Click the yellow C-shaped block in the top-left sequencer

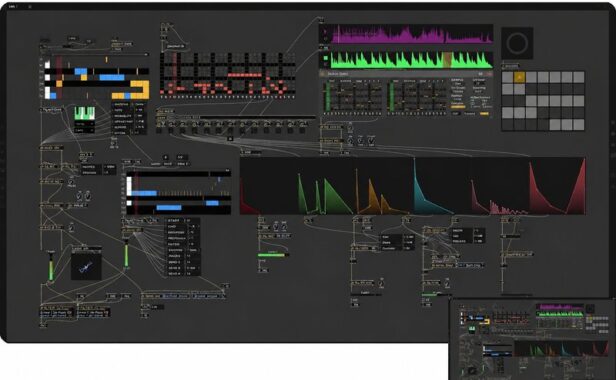pyautogui.click(x=140, y=90)
